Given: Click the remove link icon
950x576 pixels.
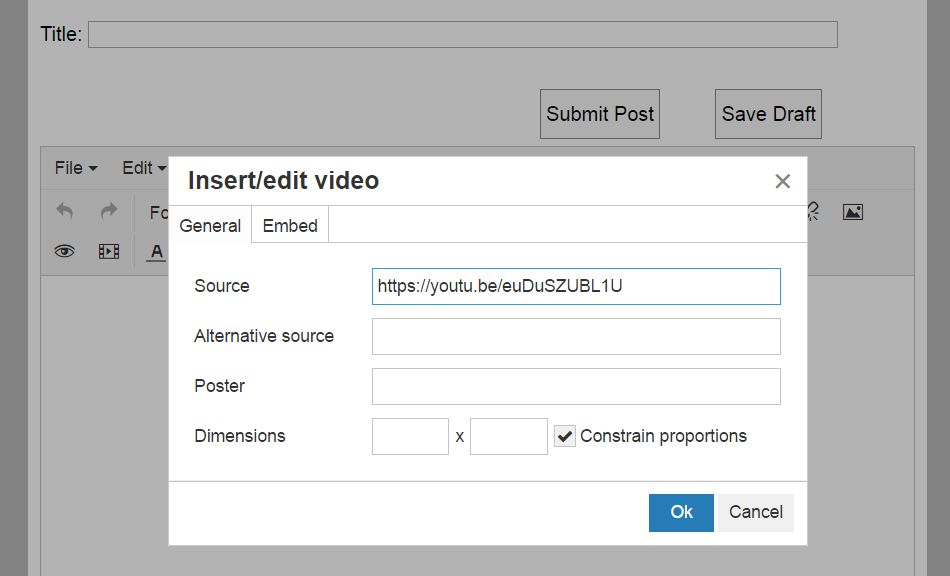Looking at the screenshot, I should pos(814,212).
